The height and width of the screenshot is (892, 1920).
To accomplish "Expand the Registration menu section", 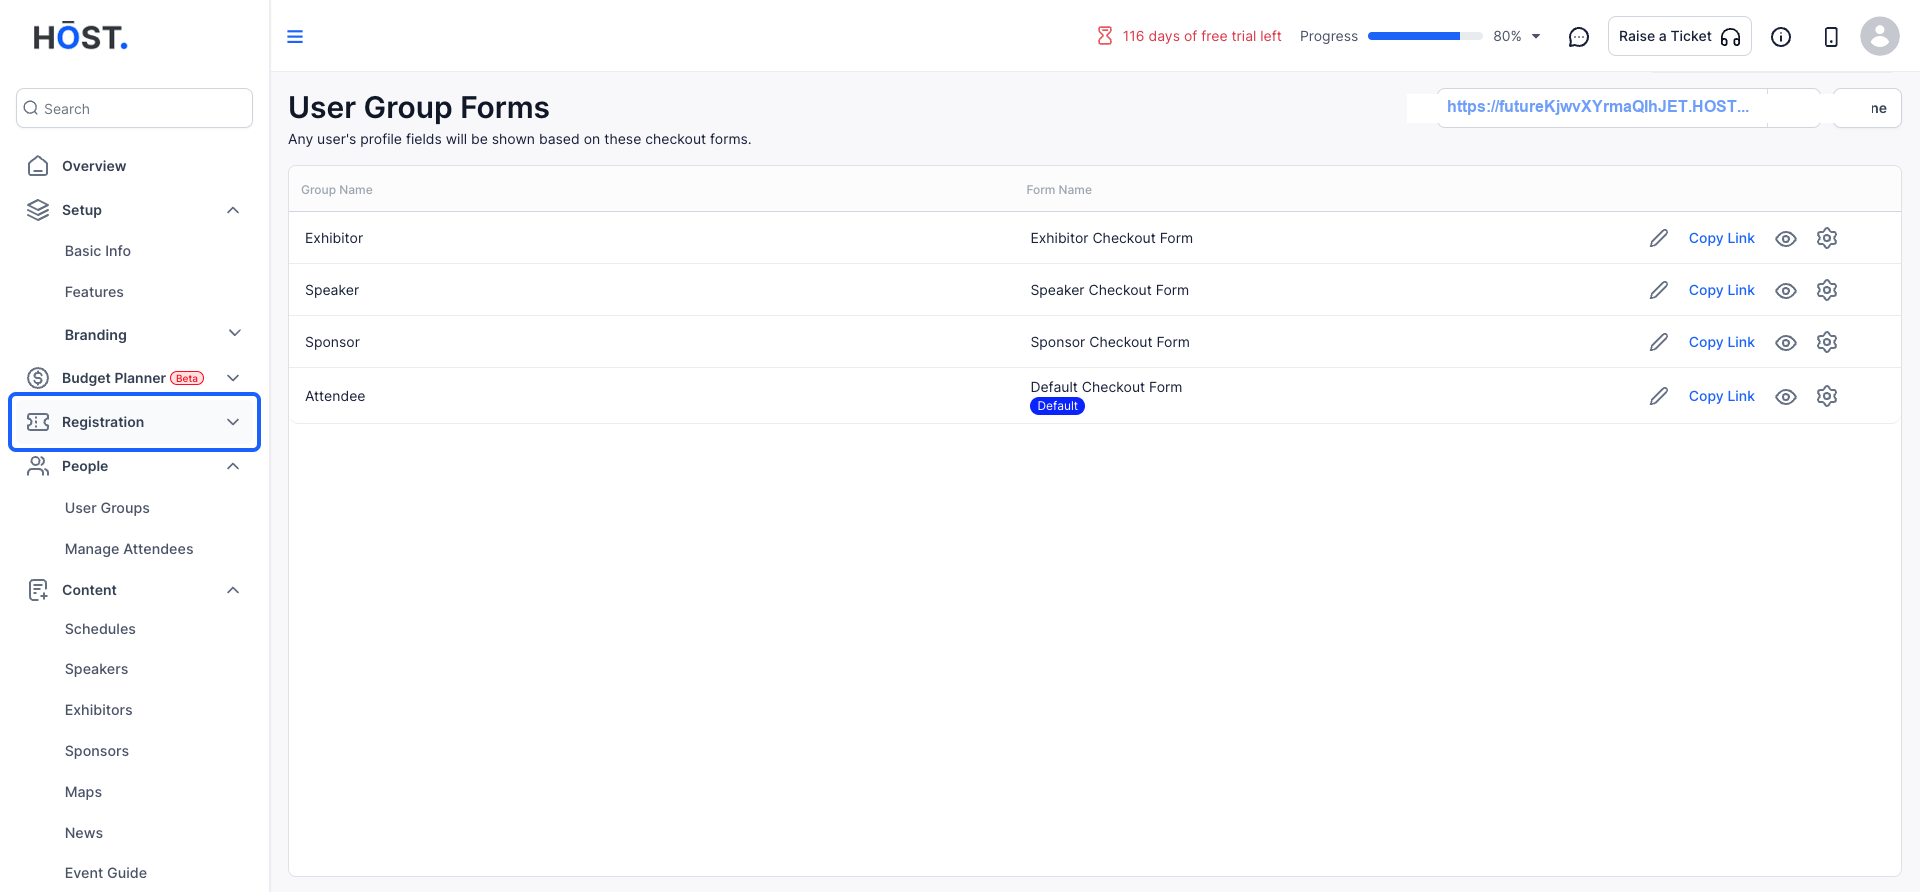I will coord(135,422).
